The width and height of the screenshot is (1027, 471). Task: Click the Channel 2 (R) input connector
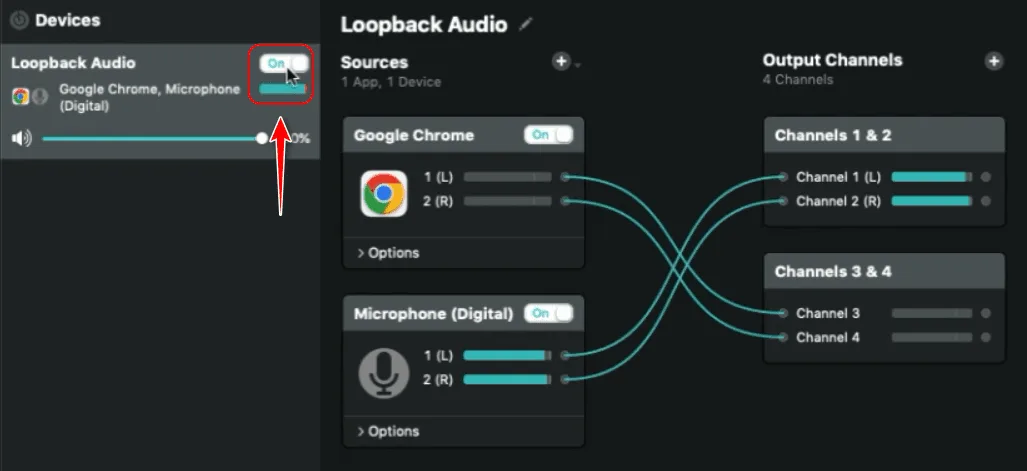click(783, 201)
